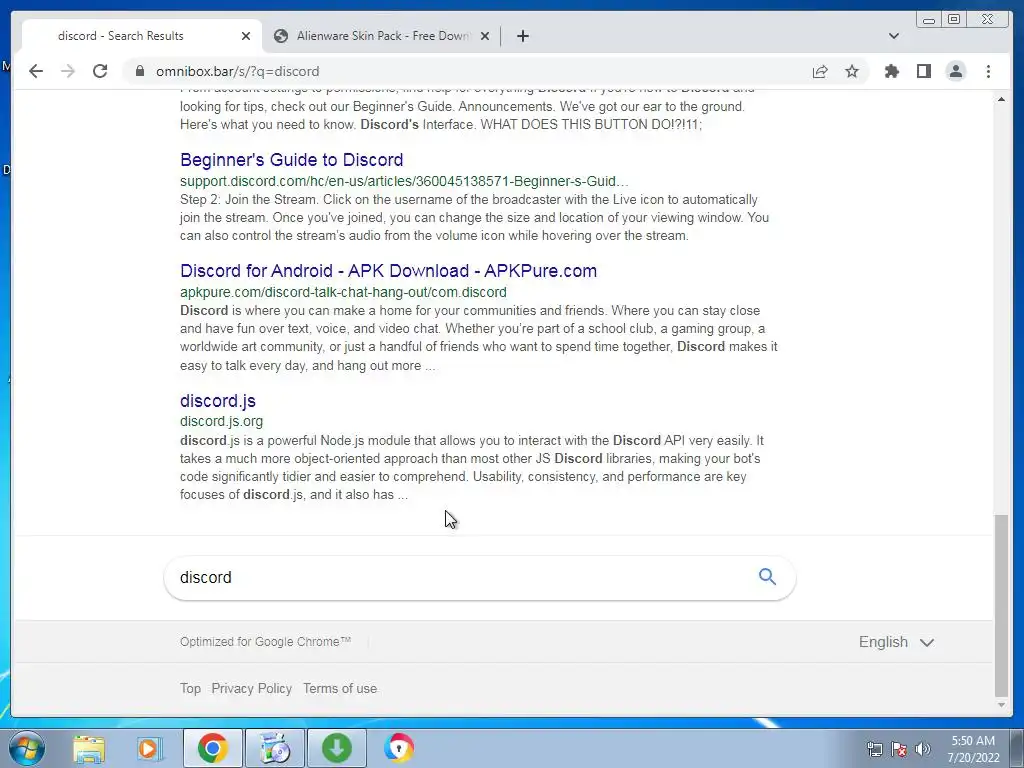Open the Beginner's Guide to Discord result
This screenshot has width=1024, height=768.
coord(291,160)
